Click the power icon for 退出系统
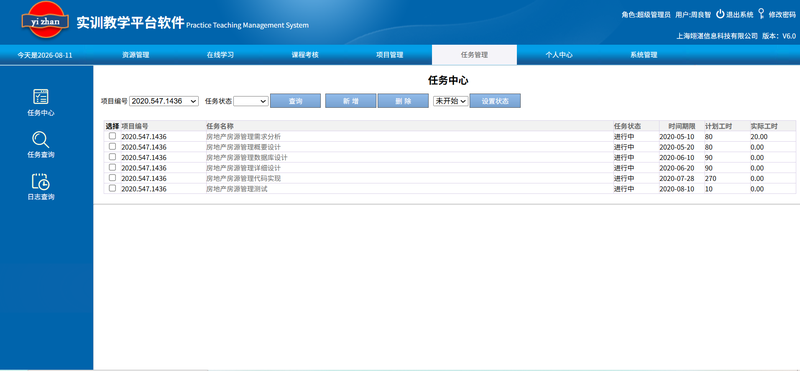The image size is (800, 371). 720,14
